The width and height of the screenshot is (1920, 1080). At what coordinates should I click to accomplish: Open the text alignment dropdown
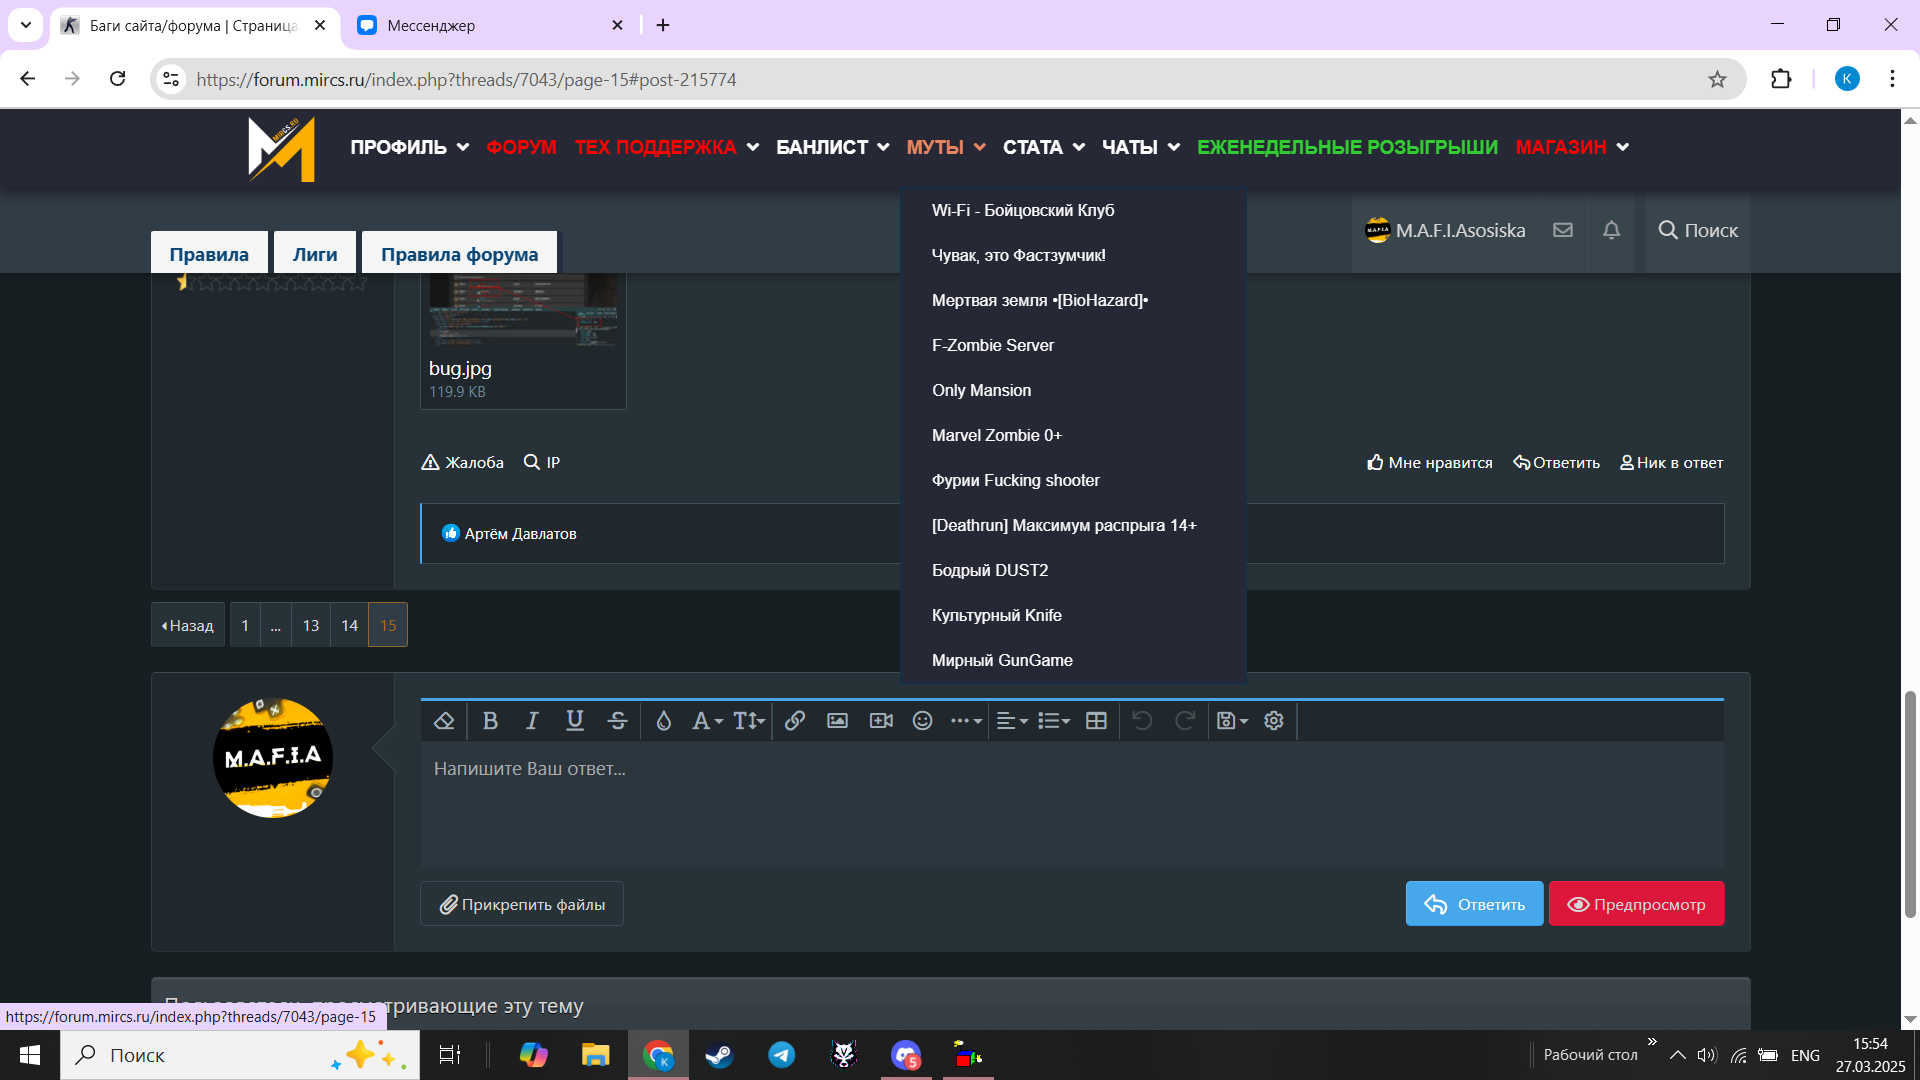tap(1012, 721)
